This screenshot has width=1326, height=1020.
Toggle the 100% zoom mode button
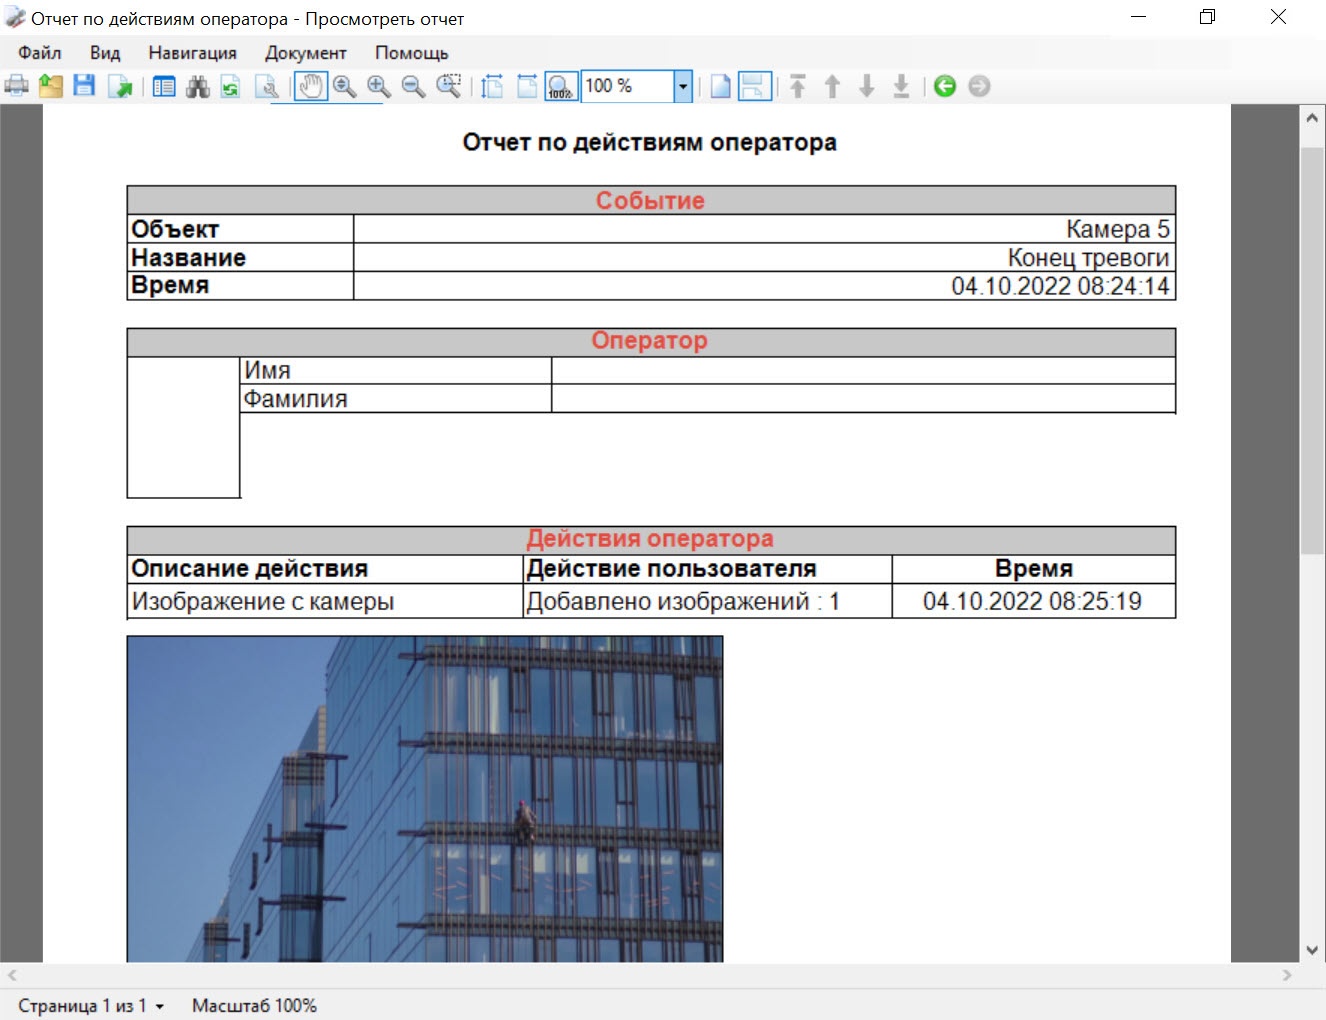(561, 87)
